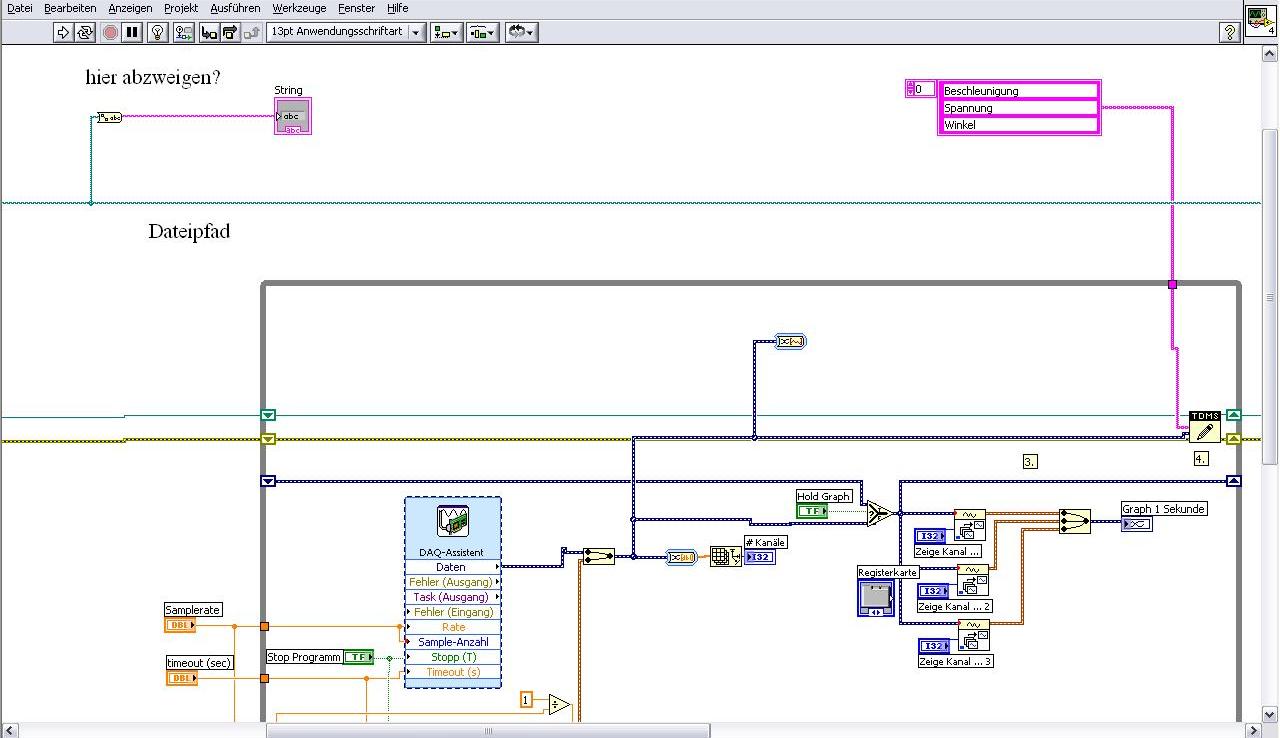Open the Align Objects dropdown
1280x738 pixels.
[x=446, y=32]
